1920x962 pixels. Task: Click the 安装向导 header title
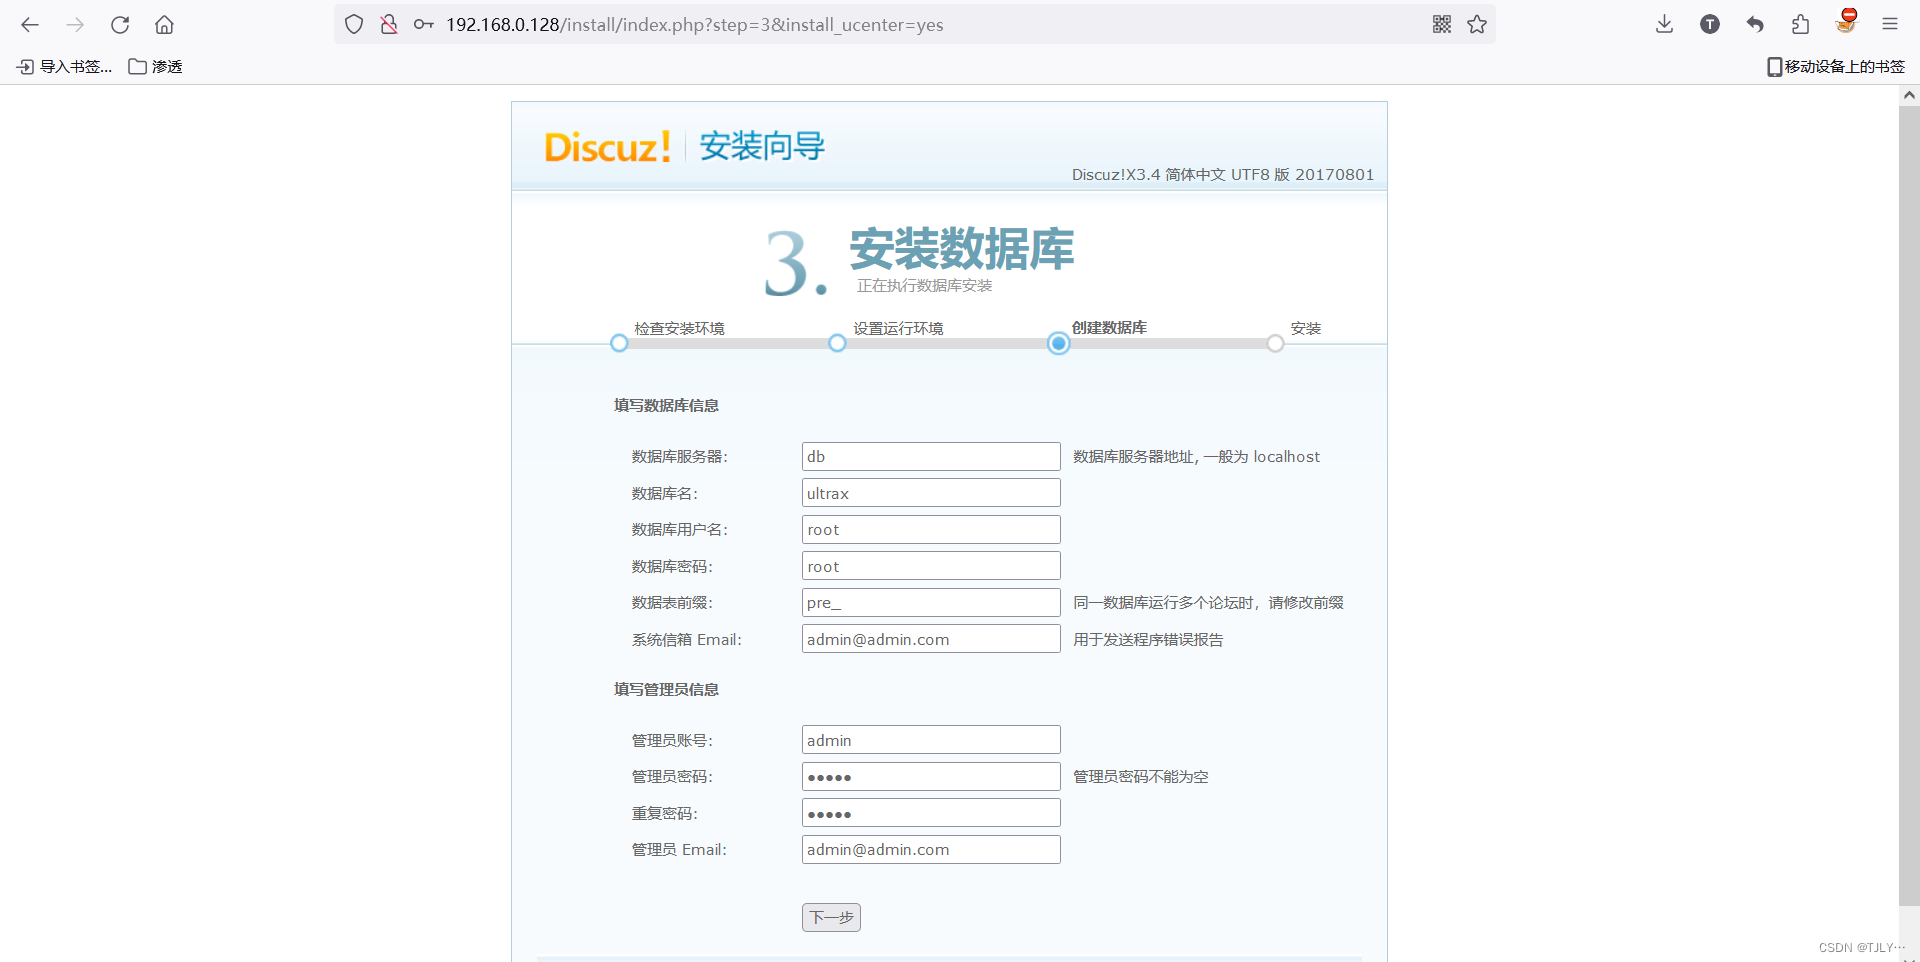point(762,146)
